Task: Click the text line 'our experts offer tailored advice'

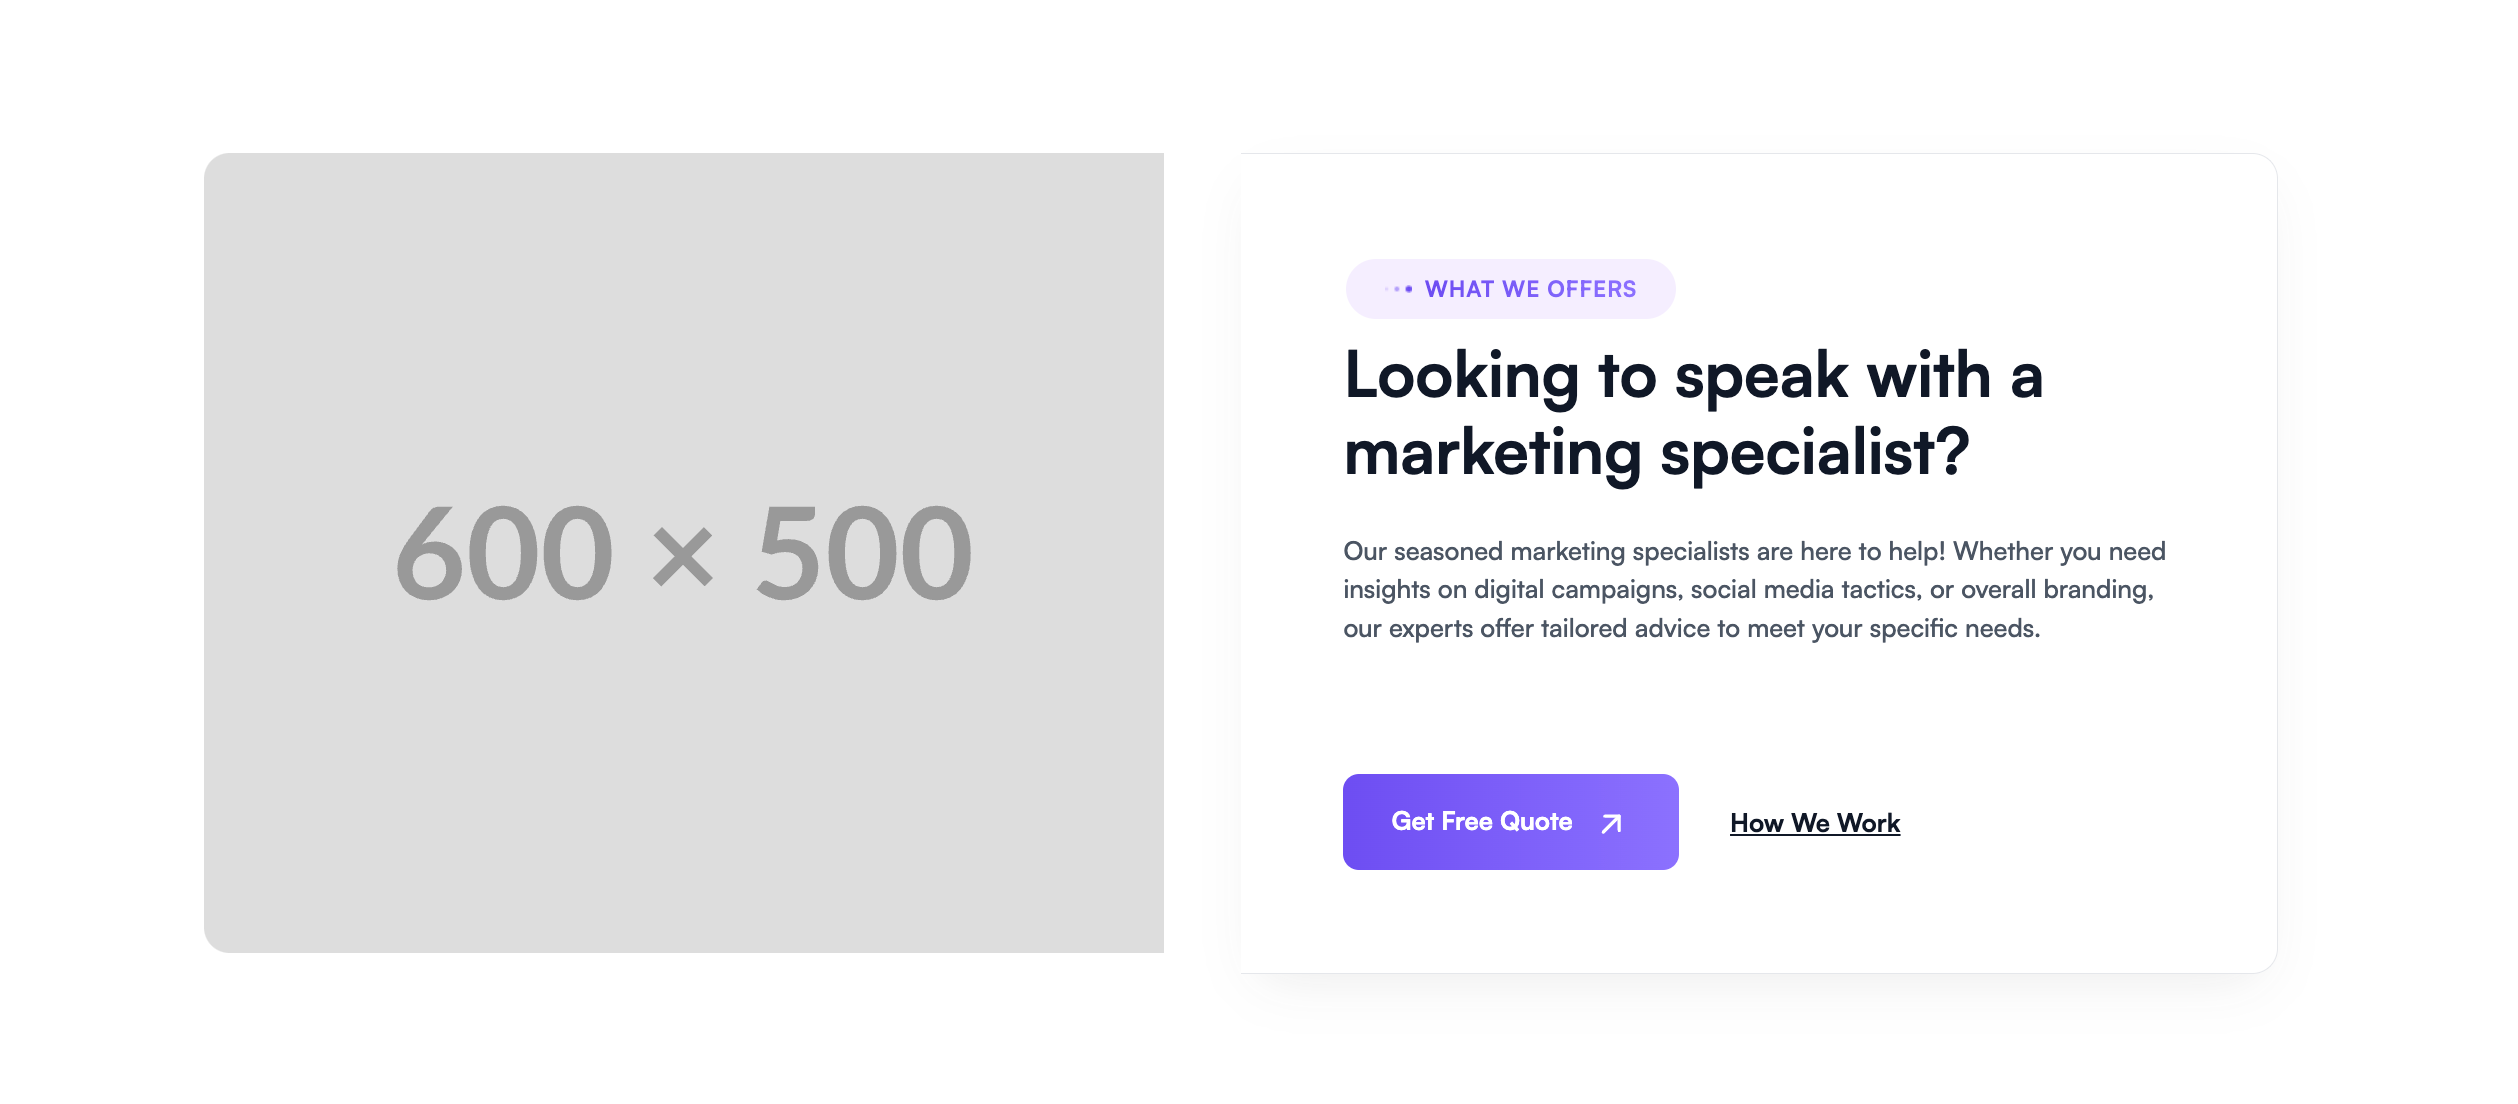Action: click(x=1691, y=629)
